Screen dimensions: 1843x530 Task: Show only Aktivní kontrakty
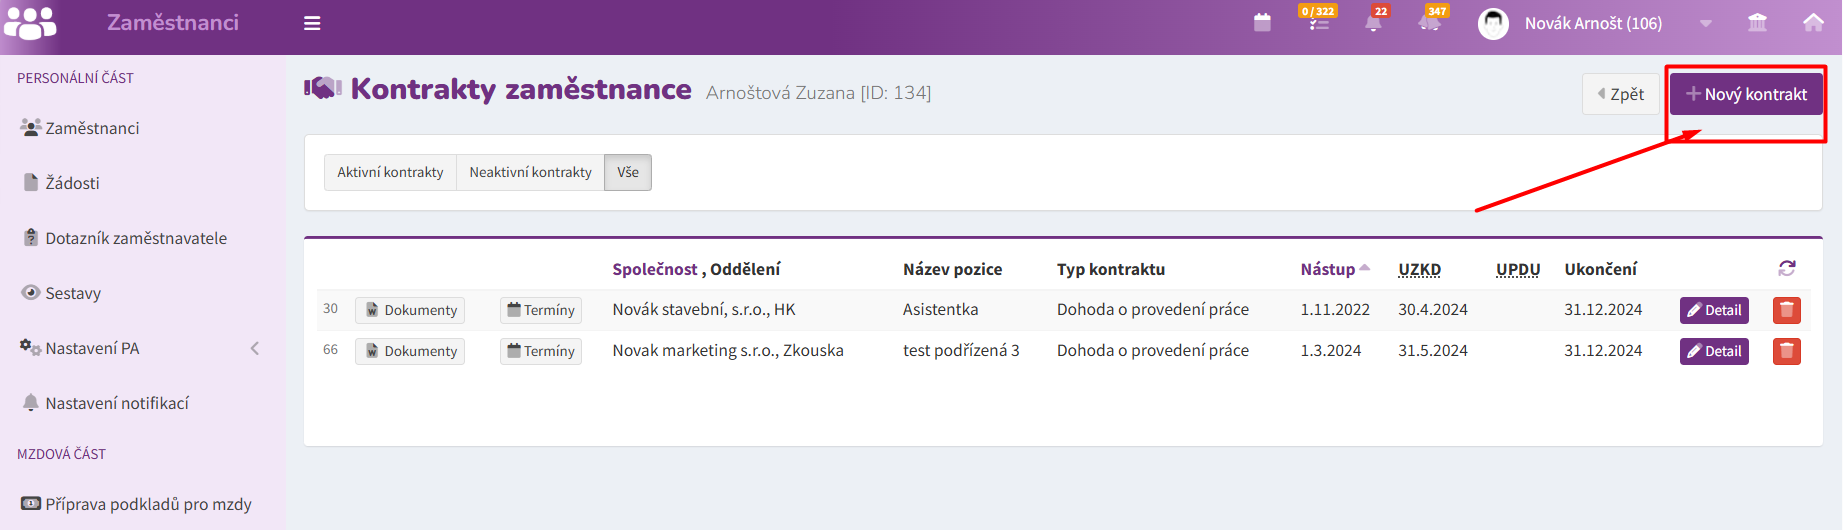coord(390,172)
